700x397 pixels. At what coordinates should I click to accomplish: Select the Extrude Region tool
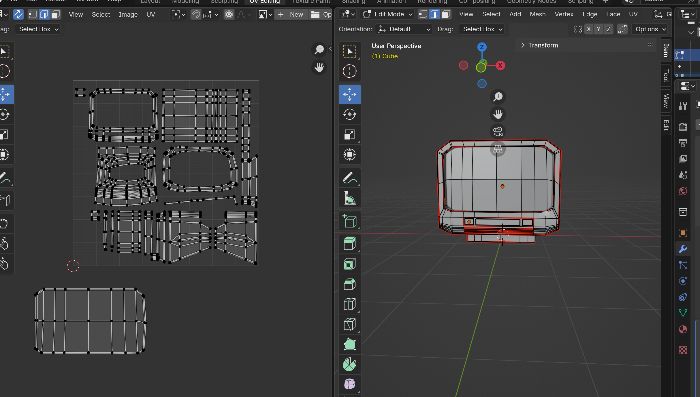[x=350, y=244]
